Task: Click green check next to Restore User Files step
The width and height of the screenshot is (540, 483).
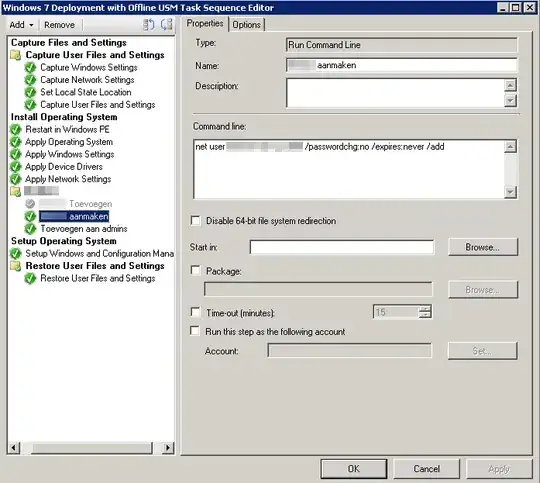Action: (x=30, y=278)
